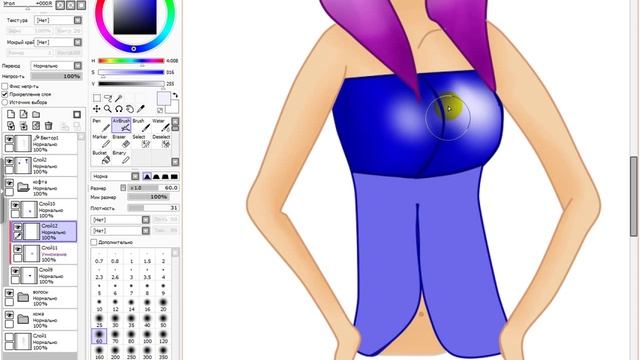The height and width of the screenshot is (360, 640).
Task: Adjust the Плотность density slider
Action: tap(153, 208)
